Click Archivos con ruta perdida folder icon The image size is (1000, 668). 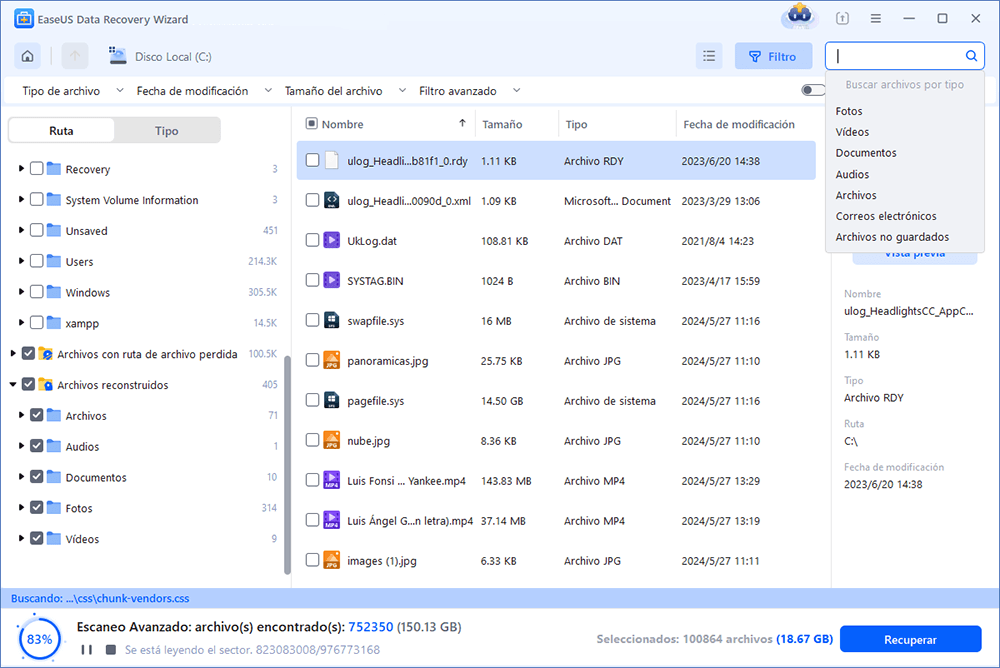tap(45, 353)
